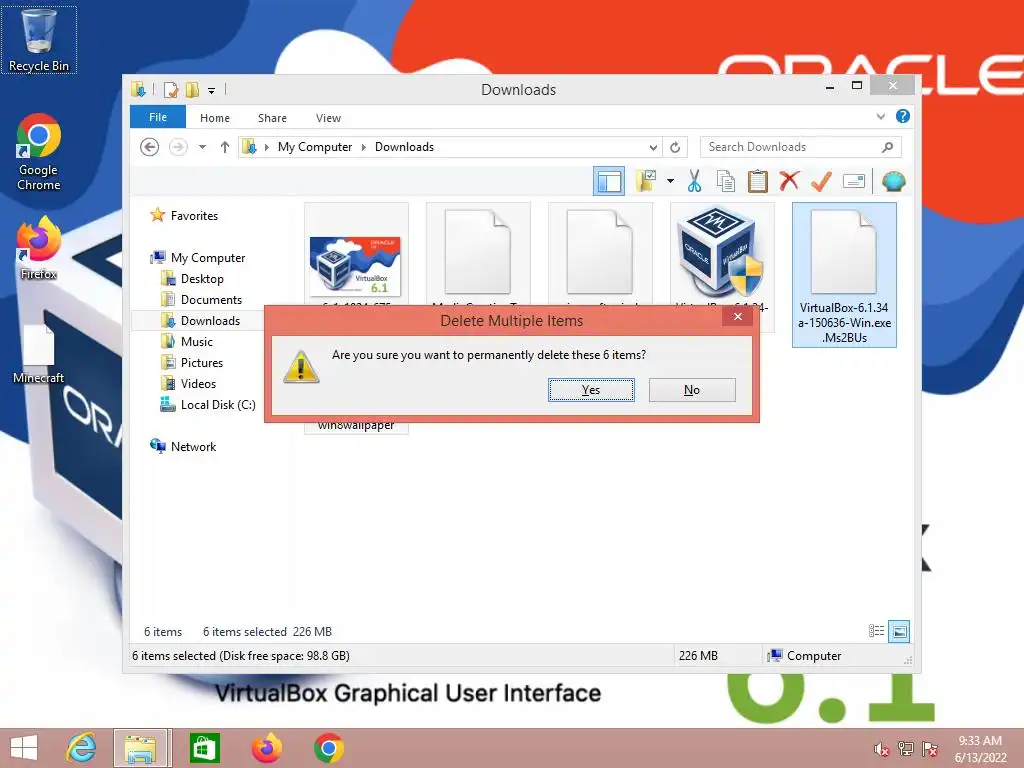
Task: Switch to the View ribbon tab
Action: click(x=328, y=118)
